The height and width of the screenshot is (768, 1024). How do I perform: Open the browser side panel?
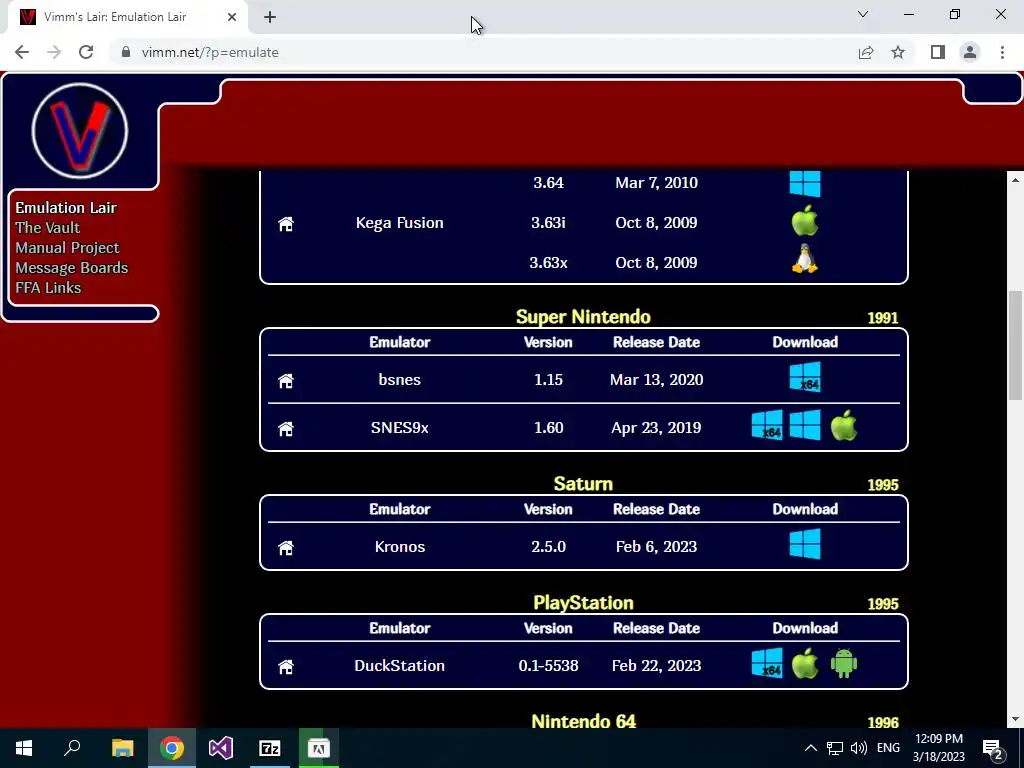[x=938, y=52]
